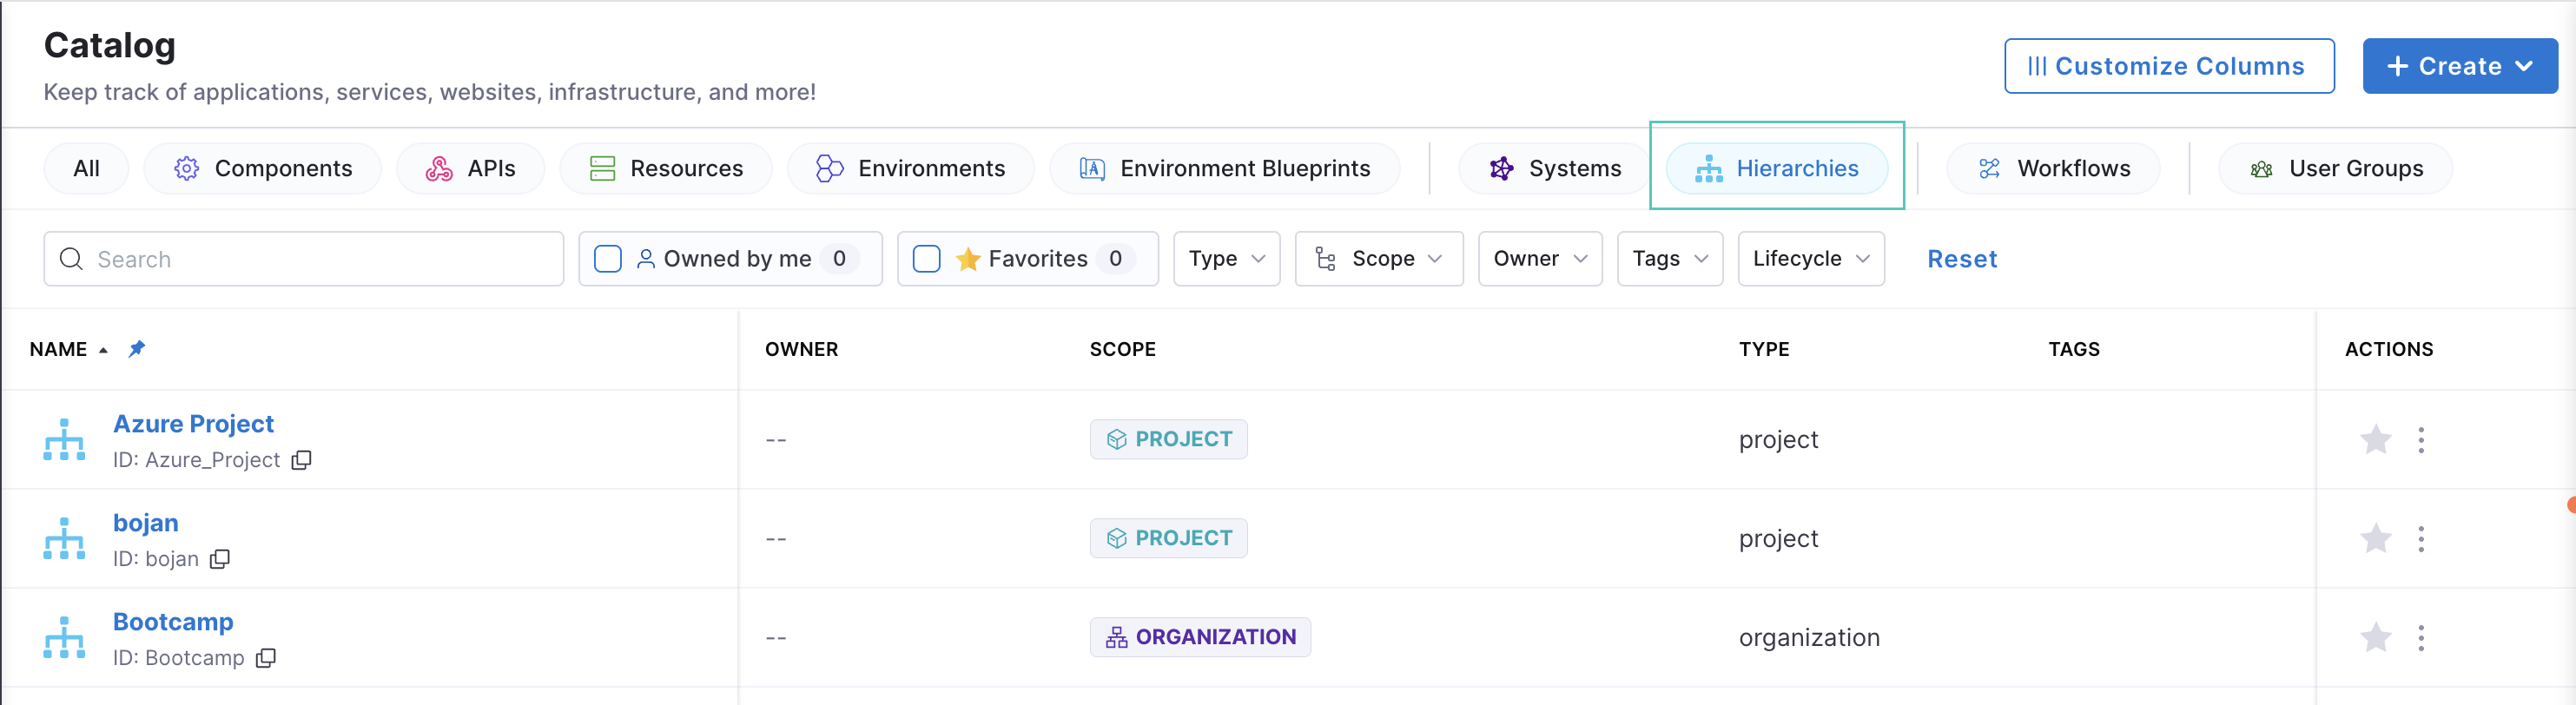Click the pin icon beside Name column
Viewport: 2576px width, 705px height.
click(137, 349)
